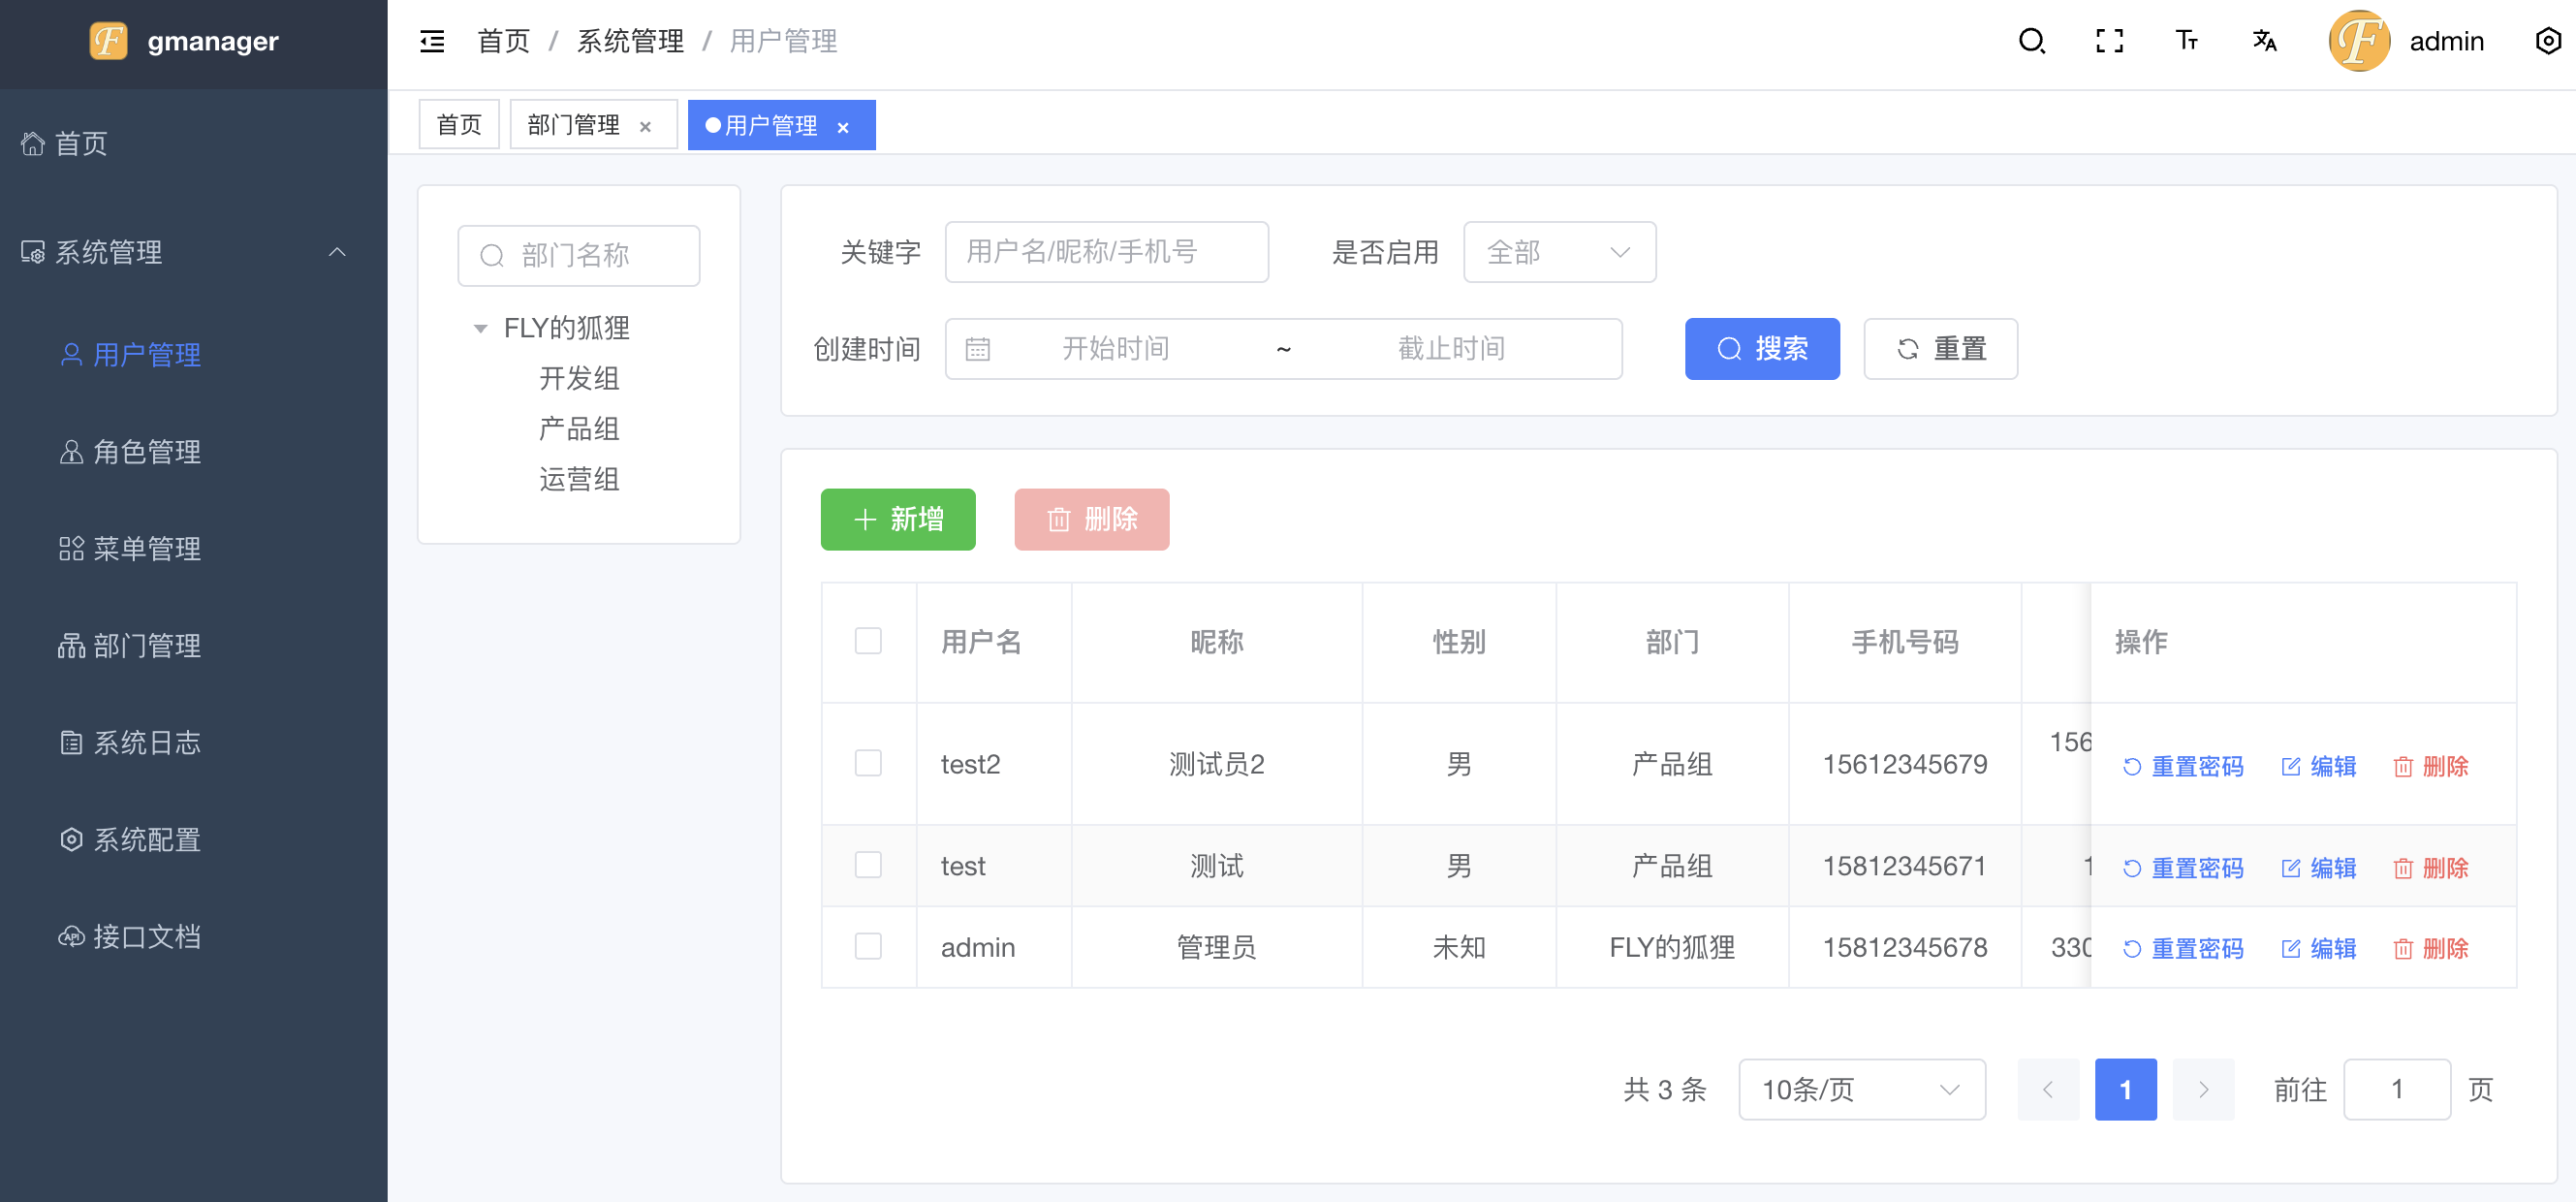Open font size adjustment icon
The image size is (2576, 1202).
point(2187,41)
